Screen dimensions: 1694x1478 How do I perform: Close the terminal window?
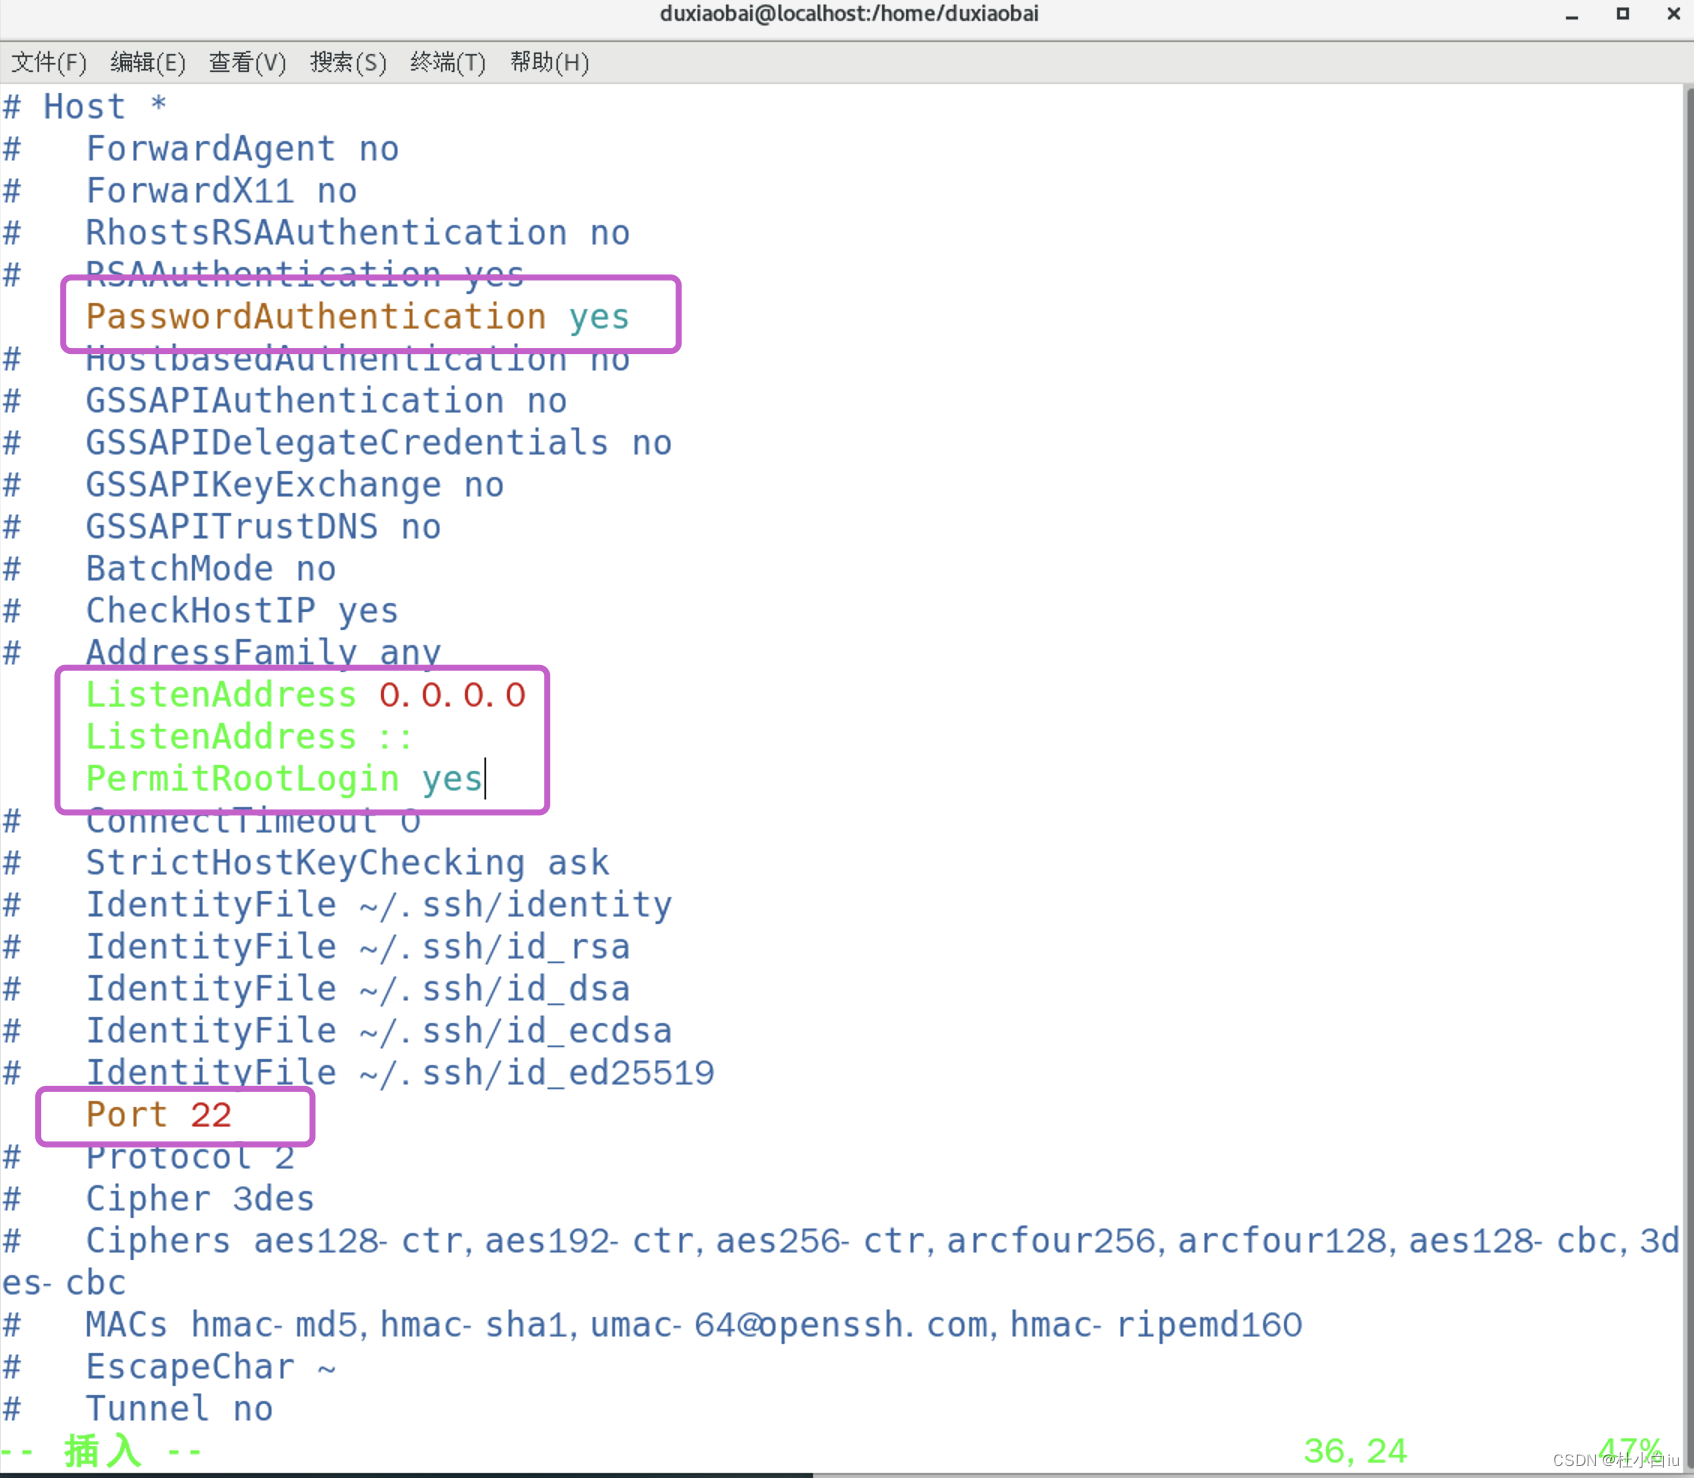point(1673,14)
